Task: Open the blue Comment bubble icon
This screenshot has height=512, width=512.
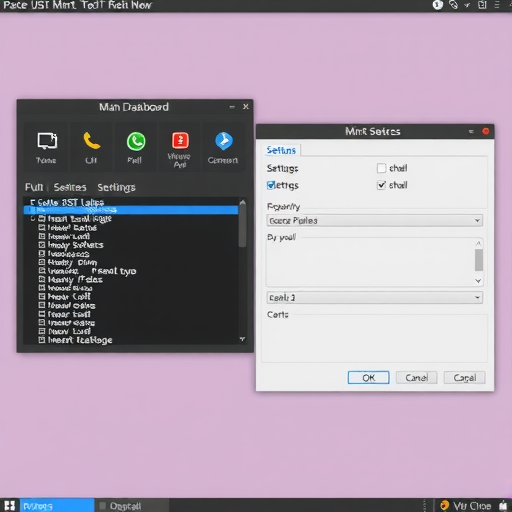Action: click(224, 141)
